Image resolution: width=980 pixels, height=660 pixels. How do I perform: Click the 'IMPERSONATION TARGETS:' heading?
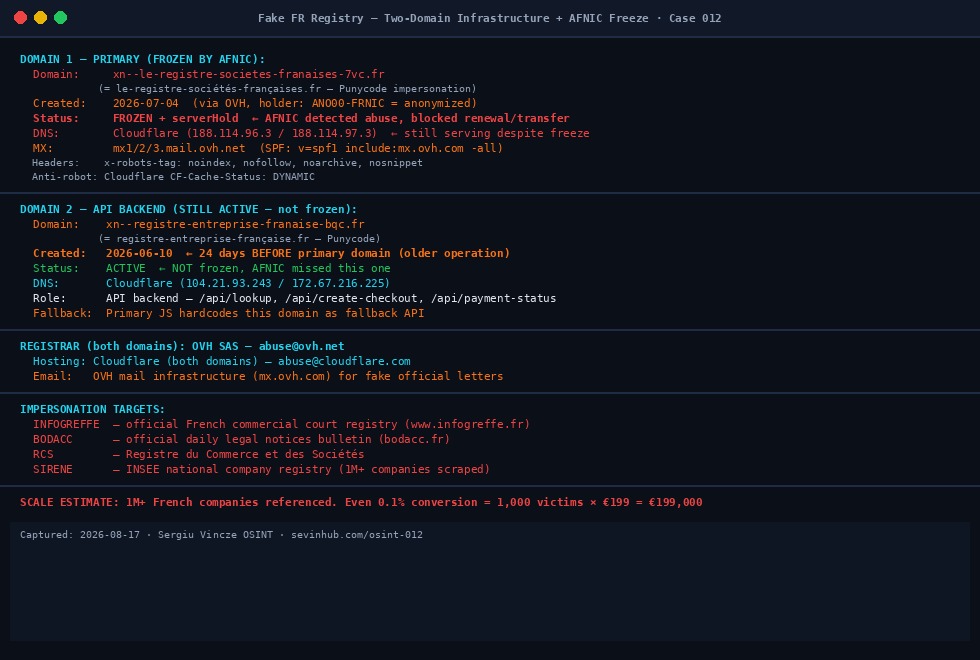pos(92,409)
